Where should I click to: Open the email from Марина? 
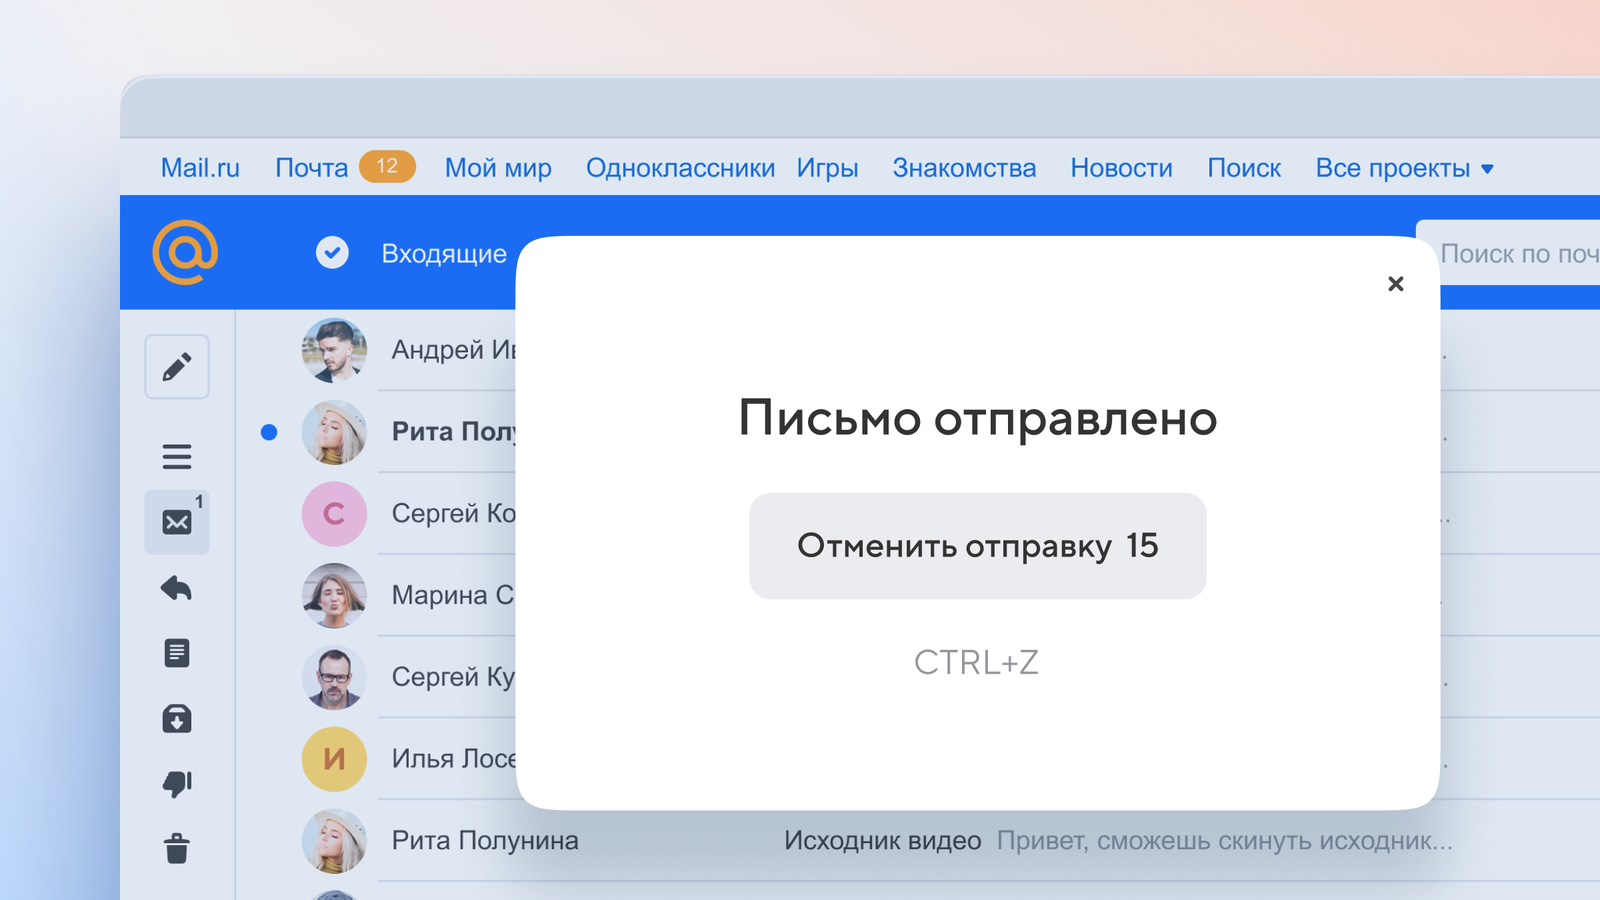click(453, 596)
